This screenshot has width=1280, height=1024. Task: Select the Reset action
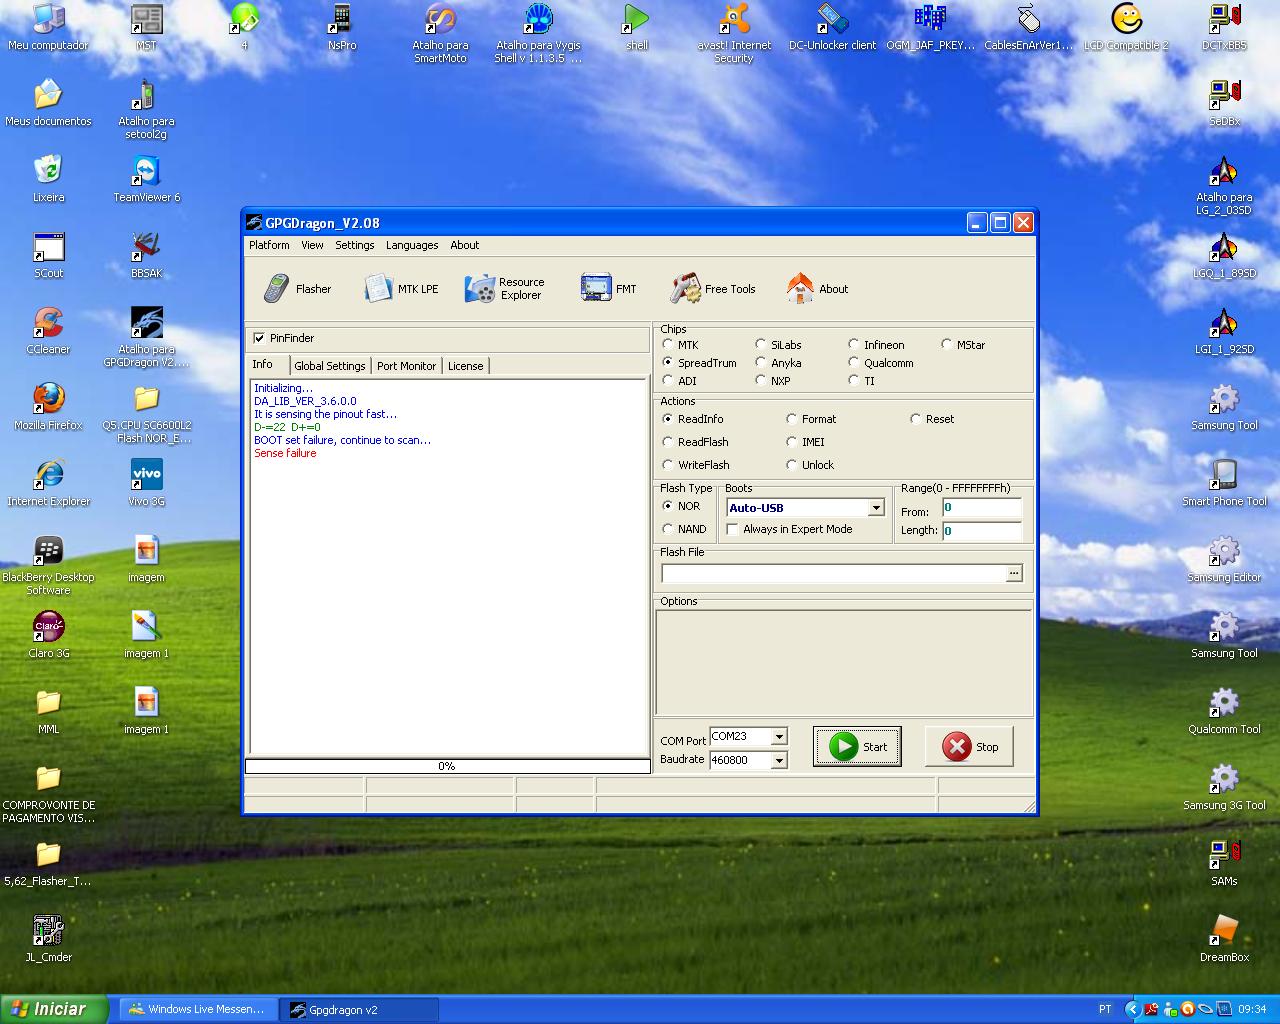pos(915,419)
